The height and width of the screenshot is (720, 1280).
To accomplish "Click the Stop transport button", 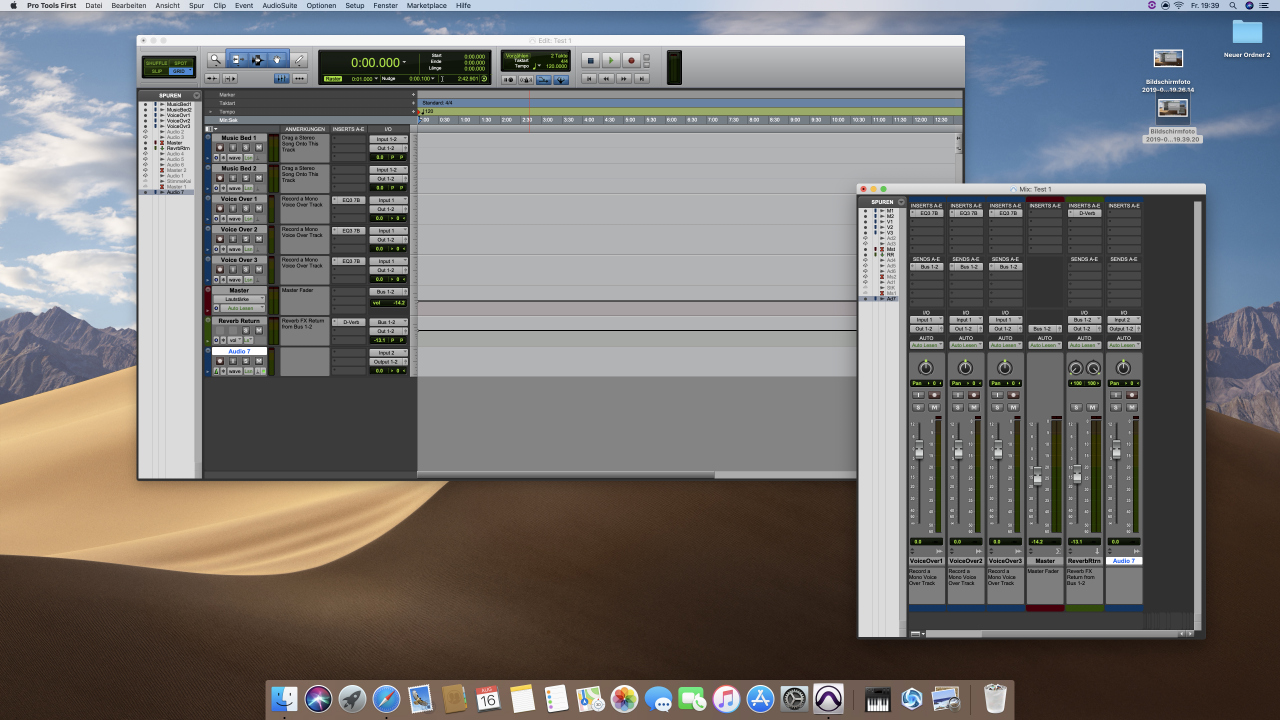I will pos(591,60).
